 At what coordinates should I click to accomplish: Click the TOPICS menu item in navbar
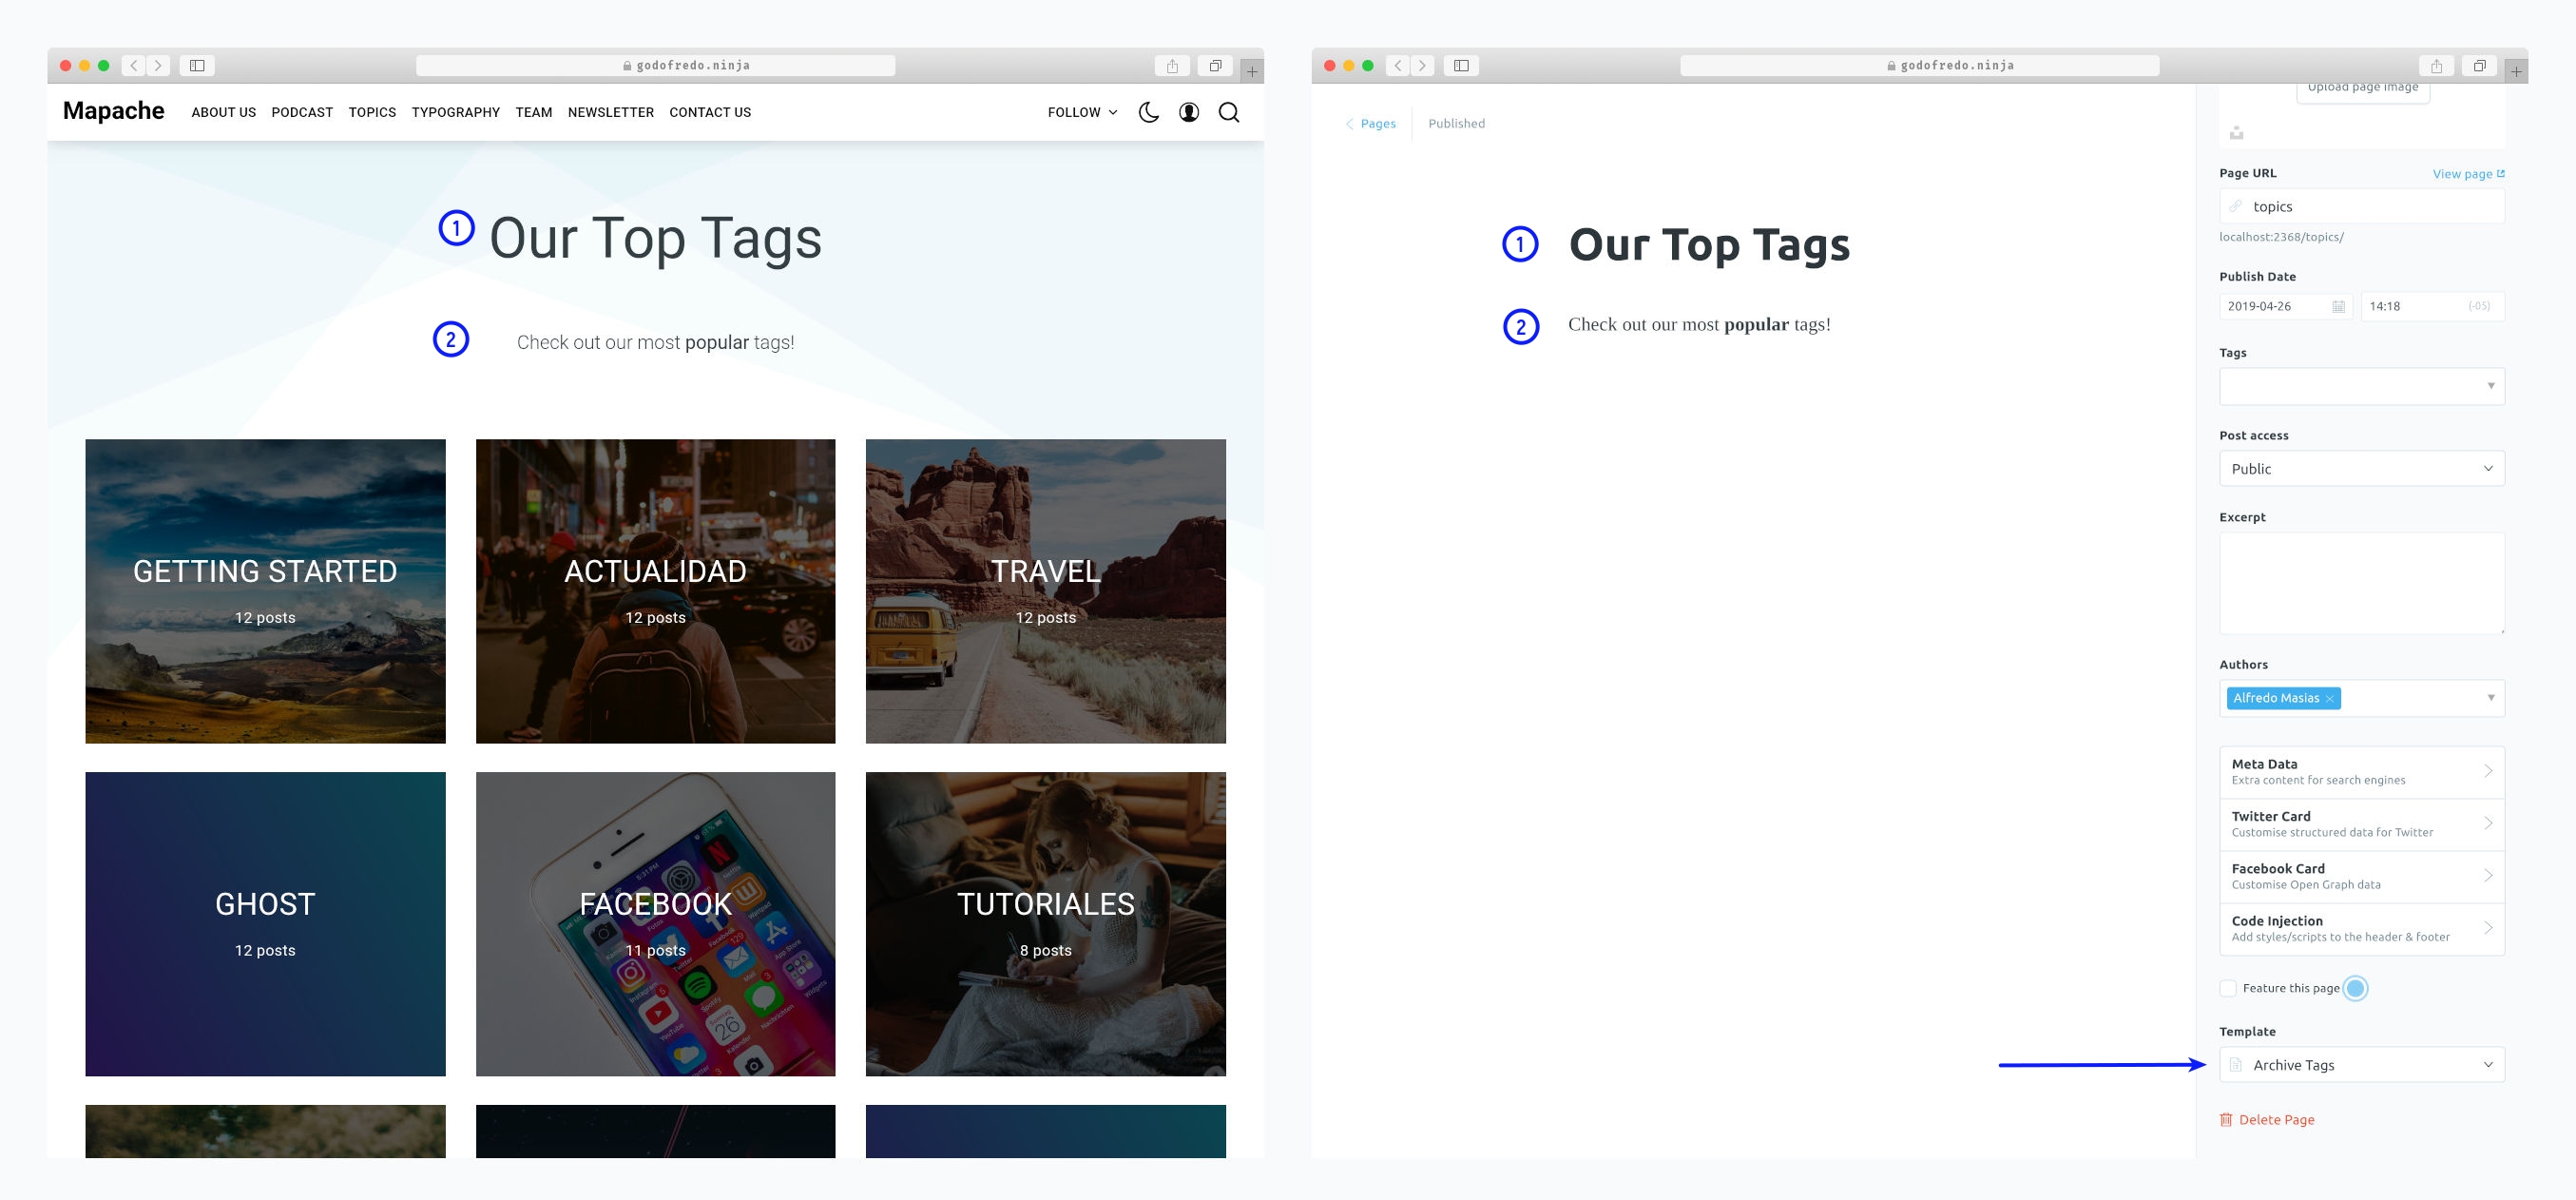(x=370, y=112)
